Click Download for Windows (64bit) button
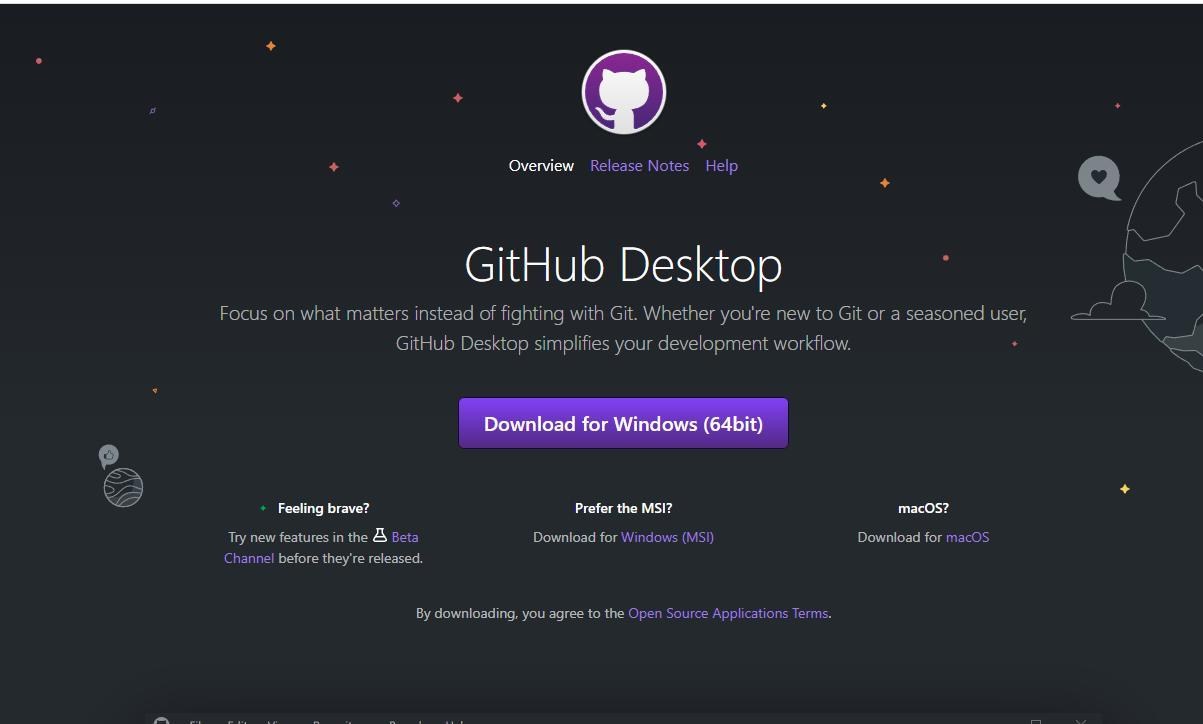 pos(623,423)
